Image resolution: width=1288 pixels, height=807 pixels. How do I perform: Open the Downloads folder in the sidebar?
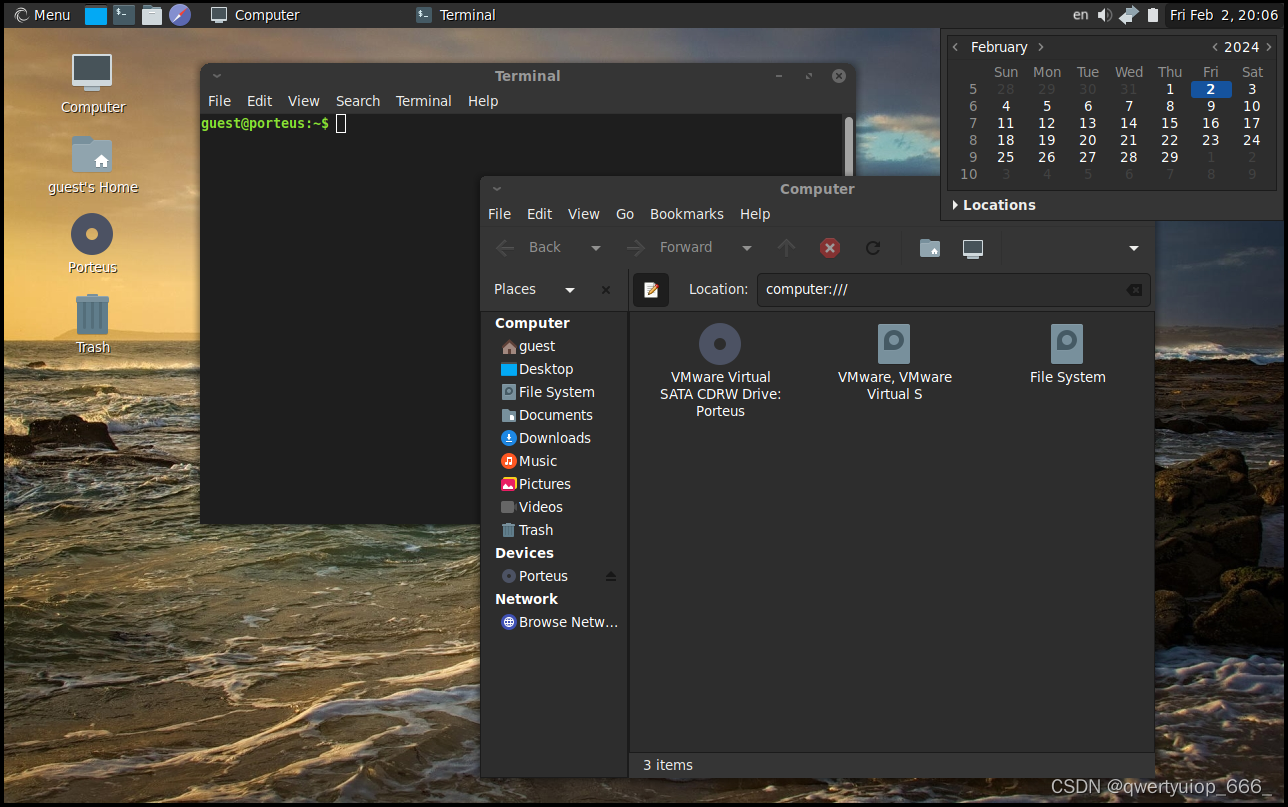coord(555,438)
